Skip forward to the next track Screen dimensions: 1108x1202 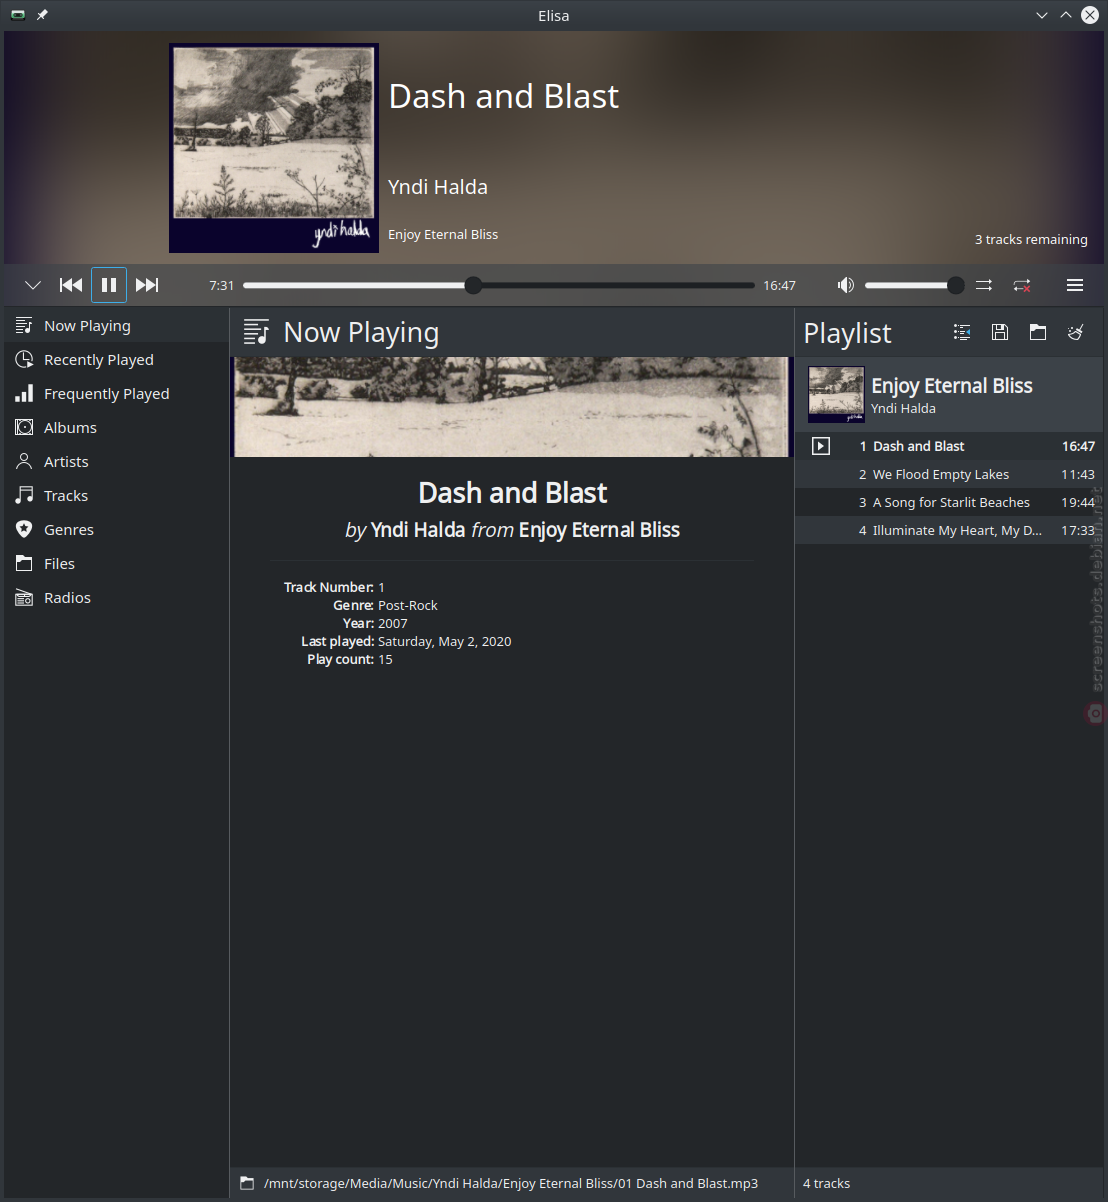(147, 285)
